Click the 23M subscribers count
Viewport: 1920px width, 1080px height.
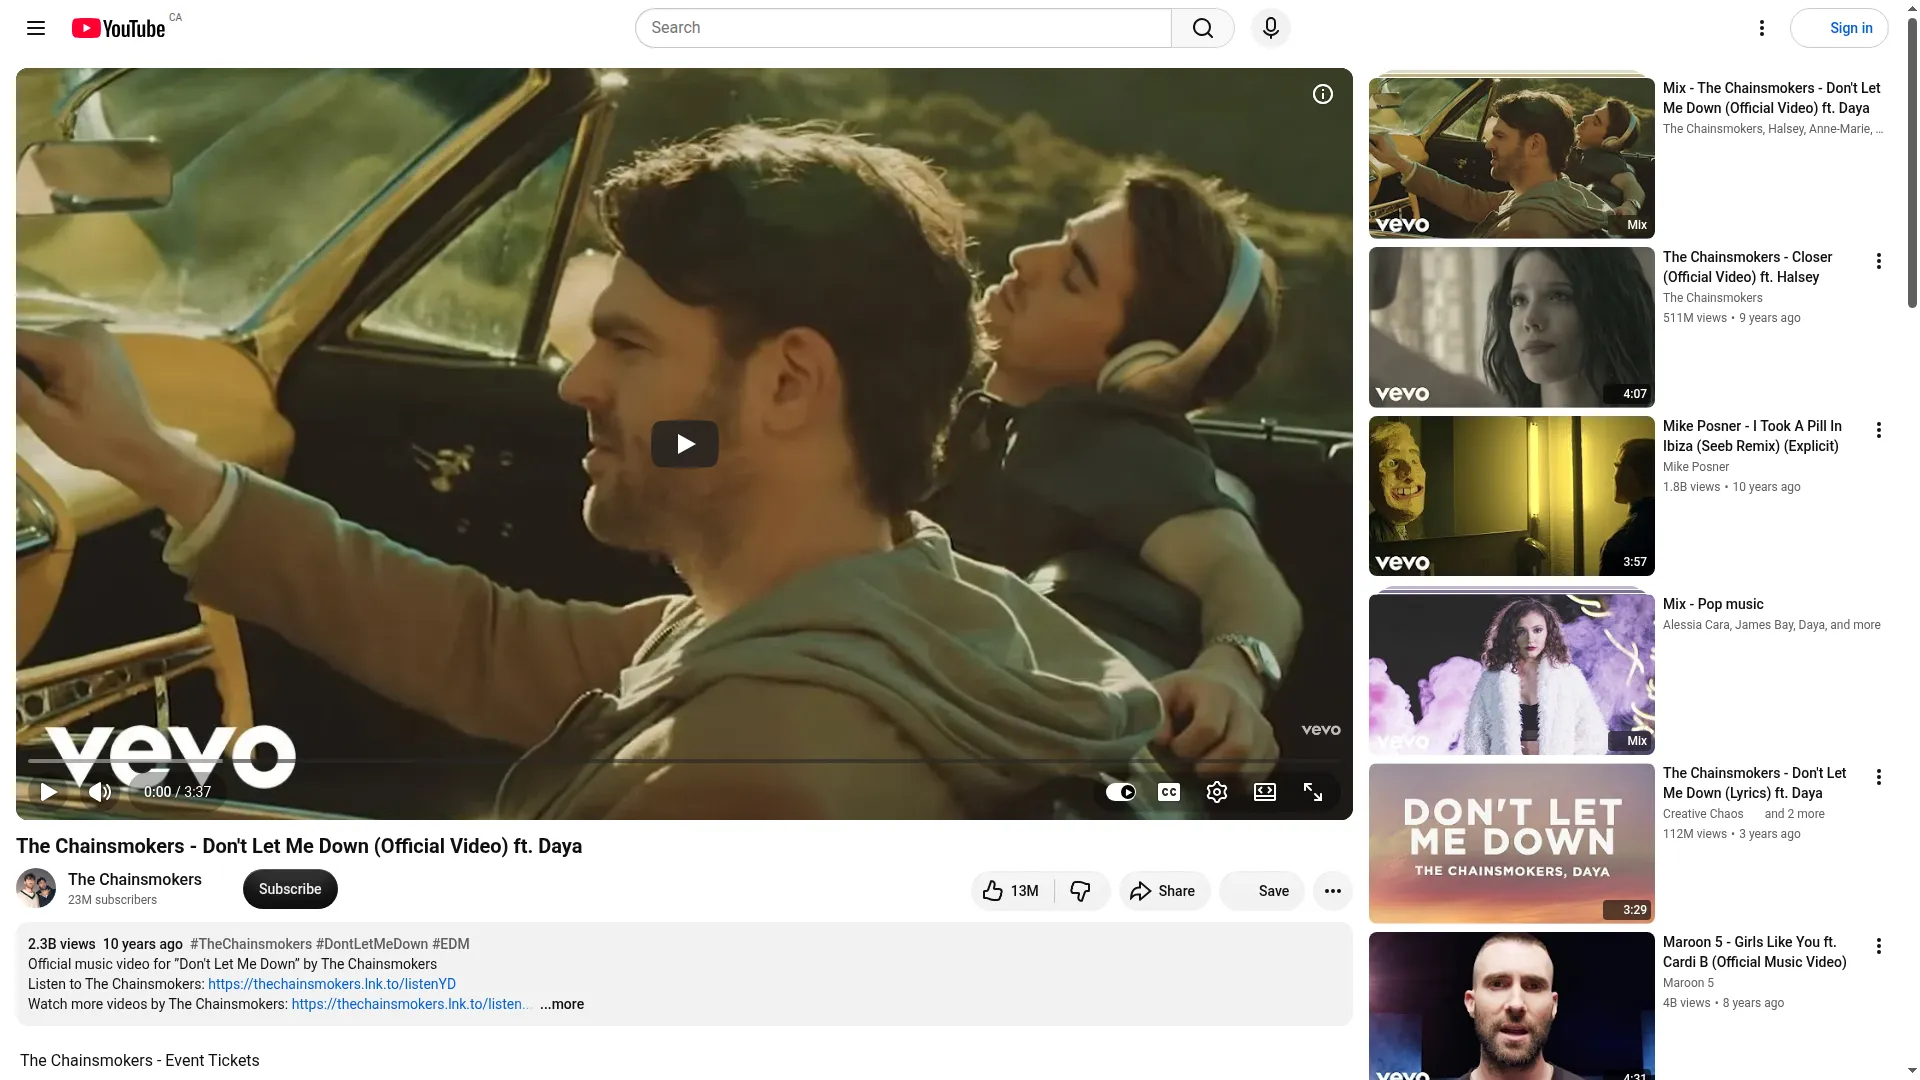(x=113, y=900)
